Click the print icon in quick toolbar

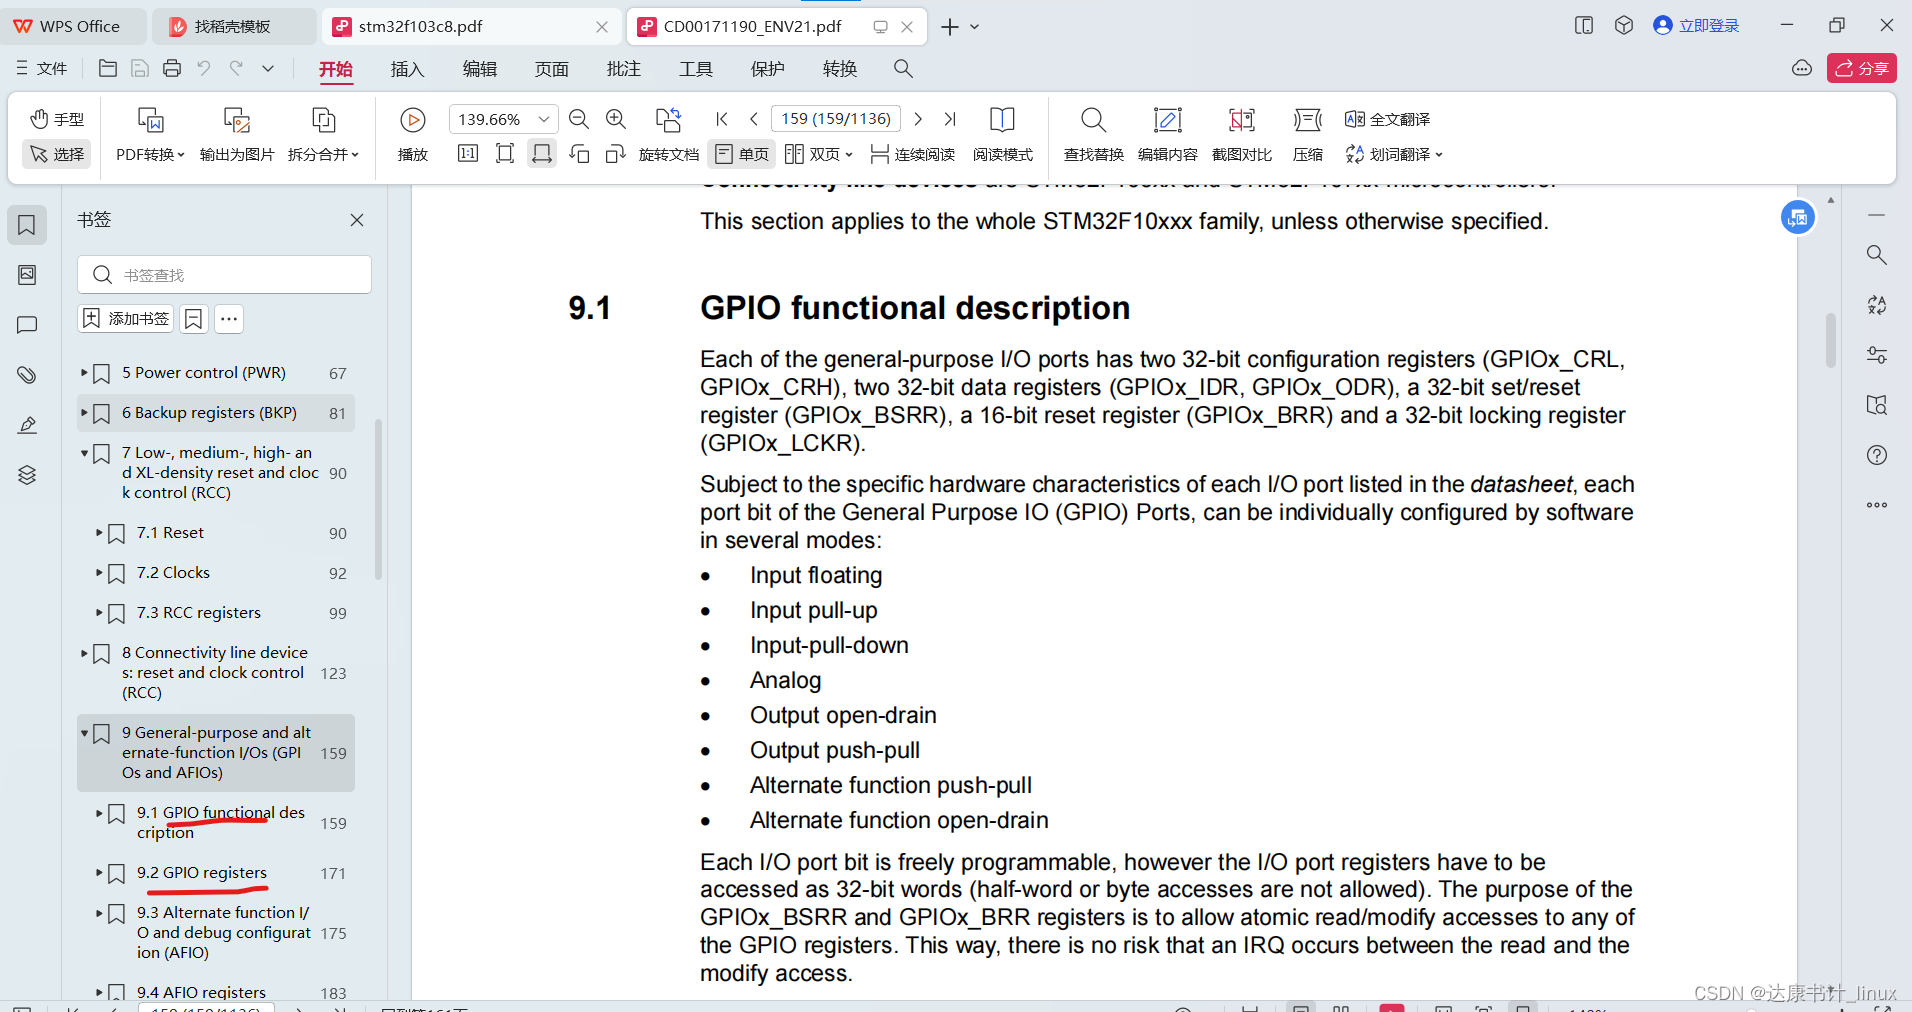(x=172, y=68)
